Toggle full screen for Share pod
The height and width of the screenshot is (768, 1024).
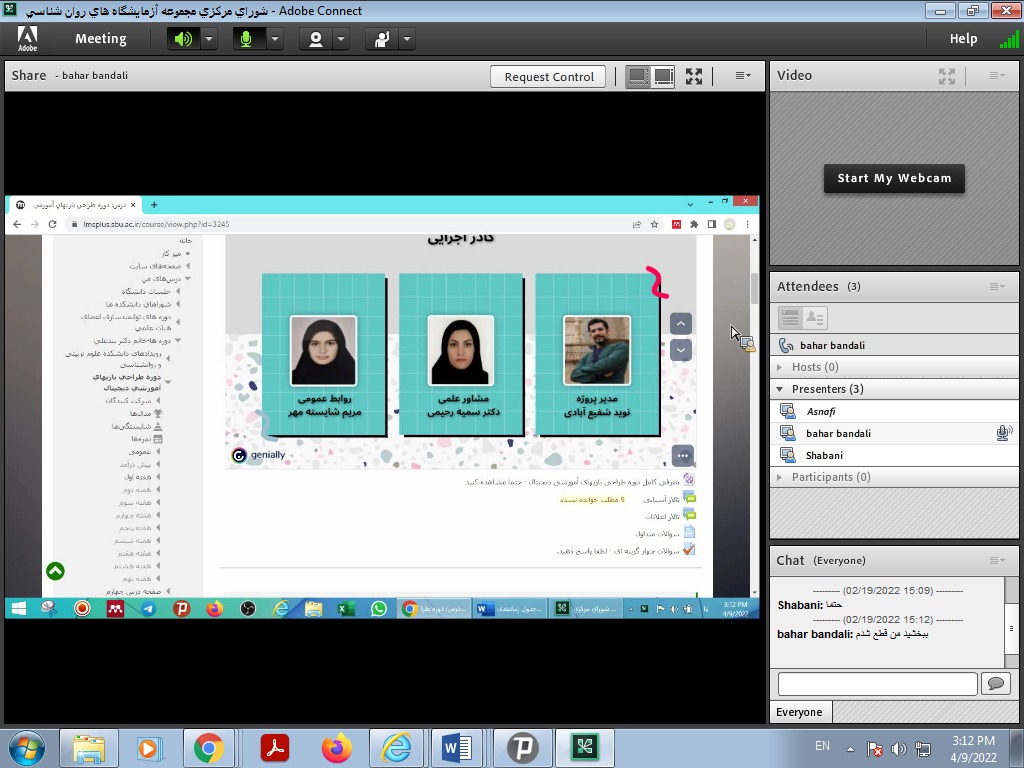pyautogui.click(x=694, y=76)
